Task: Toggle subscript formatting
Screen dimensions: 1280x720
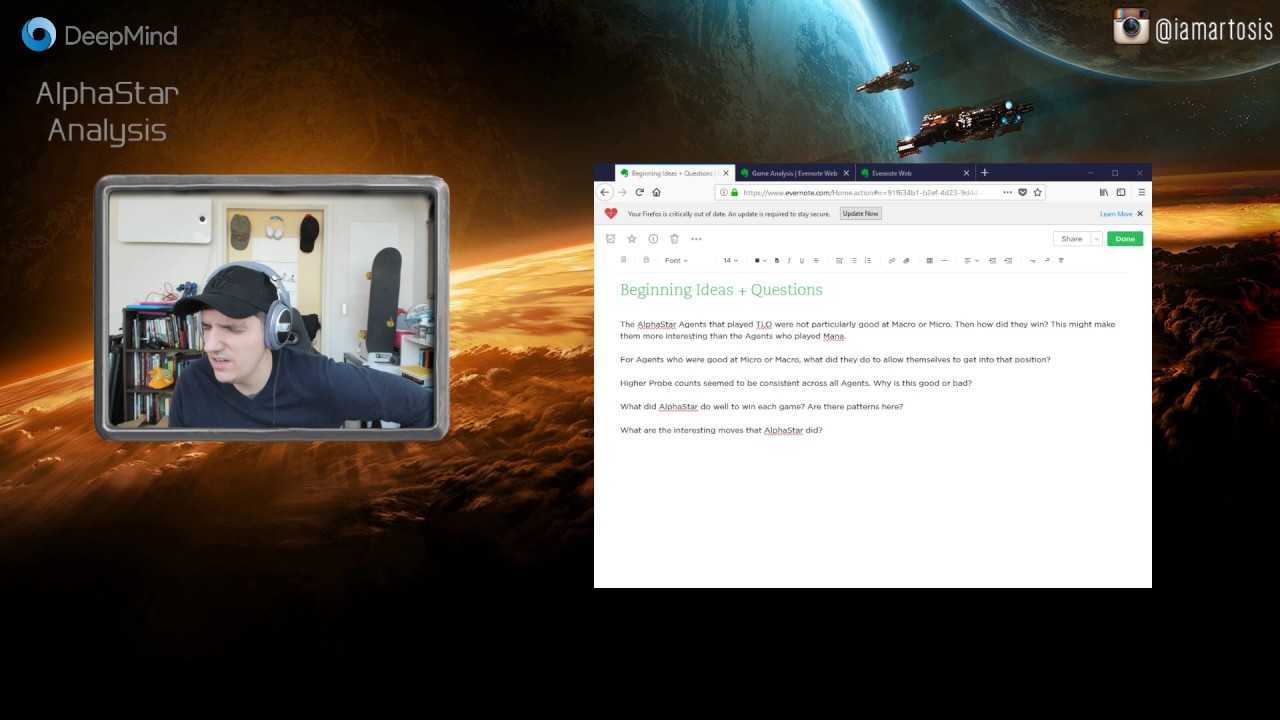Action: tap(1032, 260)
